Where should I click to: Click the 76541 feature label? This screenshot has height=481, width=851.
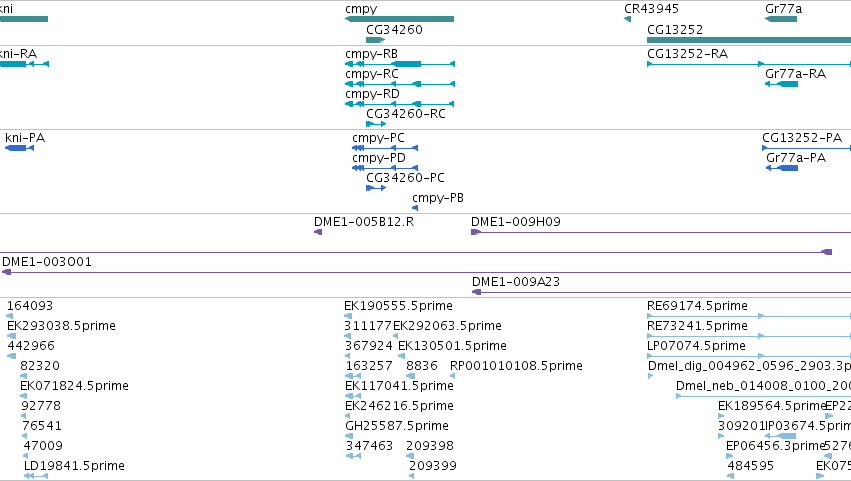(x=42, y=426)
